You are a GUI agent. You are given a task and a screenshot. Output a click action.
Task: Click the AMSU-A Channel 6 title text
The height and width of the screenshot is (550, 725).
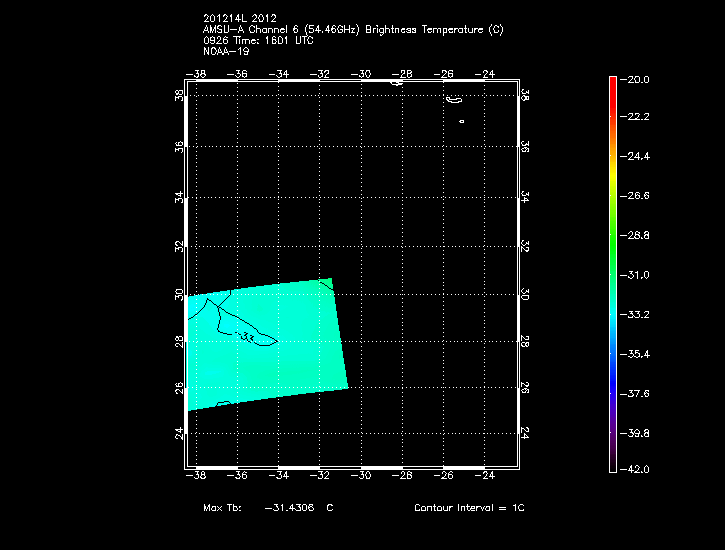pyautogui.click(x=352, y=30)
